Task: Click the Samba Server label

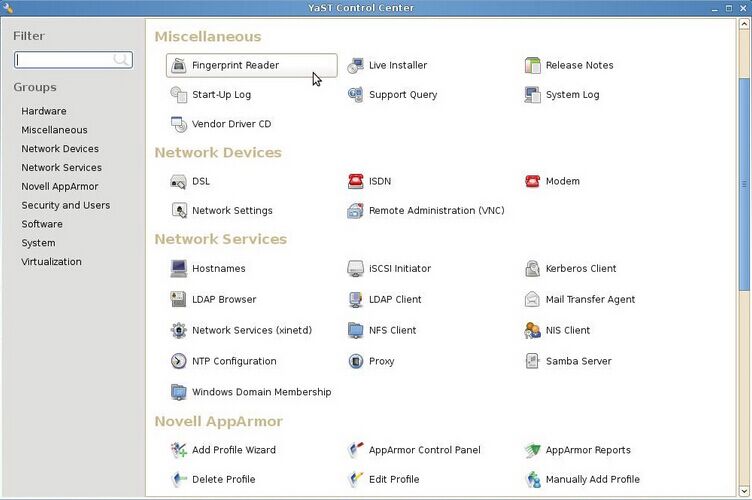Action: [x=578, y=361]
